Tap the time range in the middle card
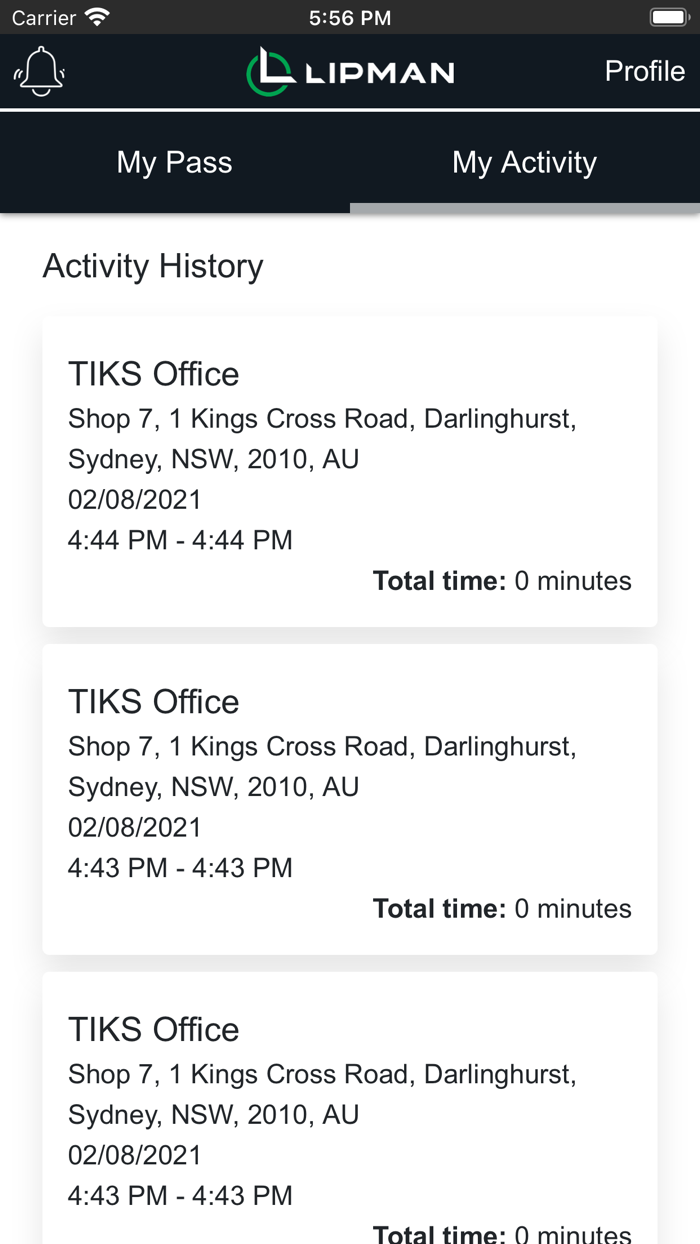 pyautogui.click(x=180, y=868)
